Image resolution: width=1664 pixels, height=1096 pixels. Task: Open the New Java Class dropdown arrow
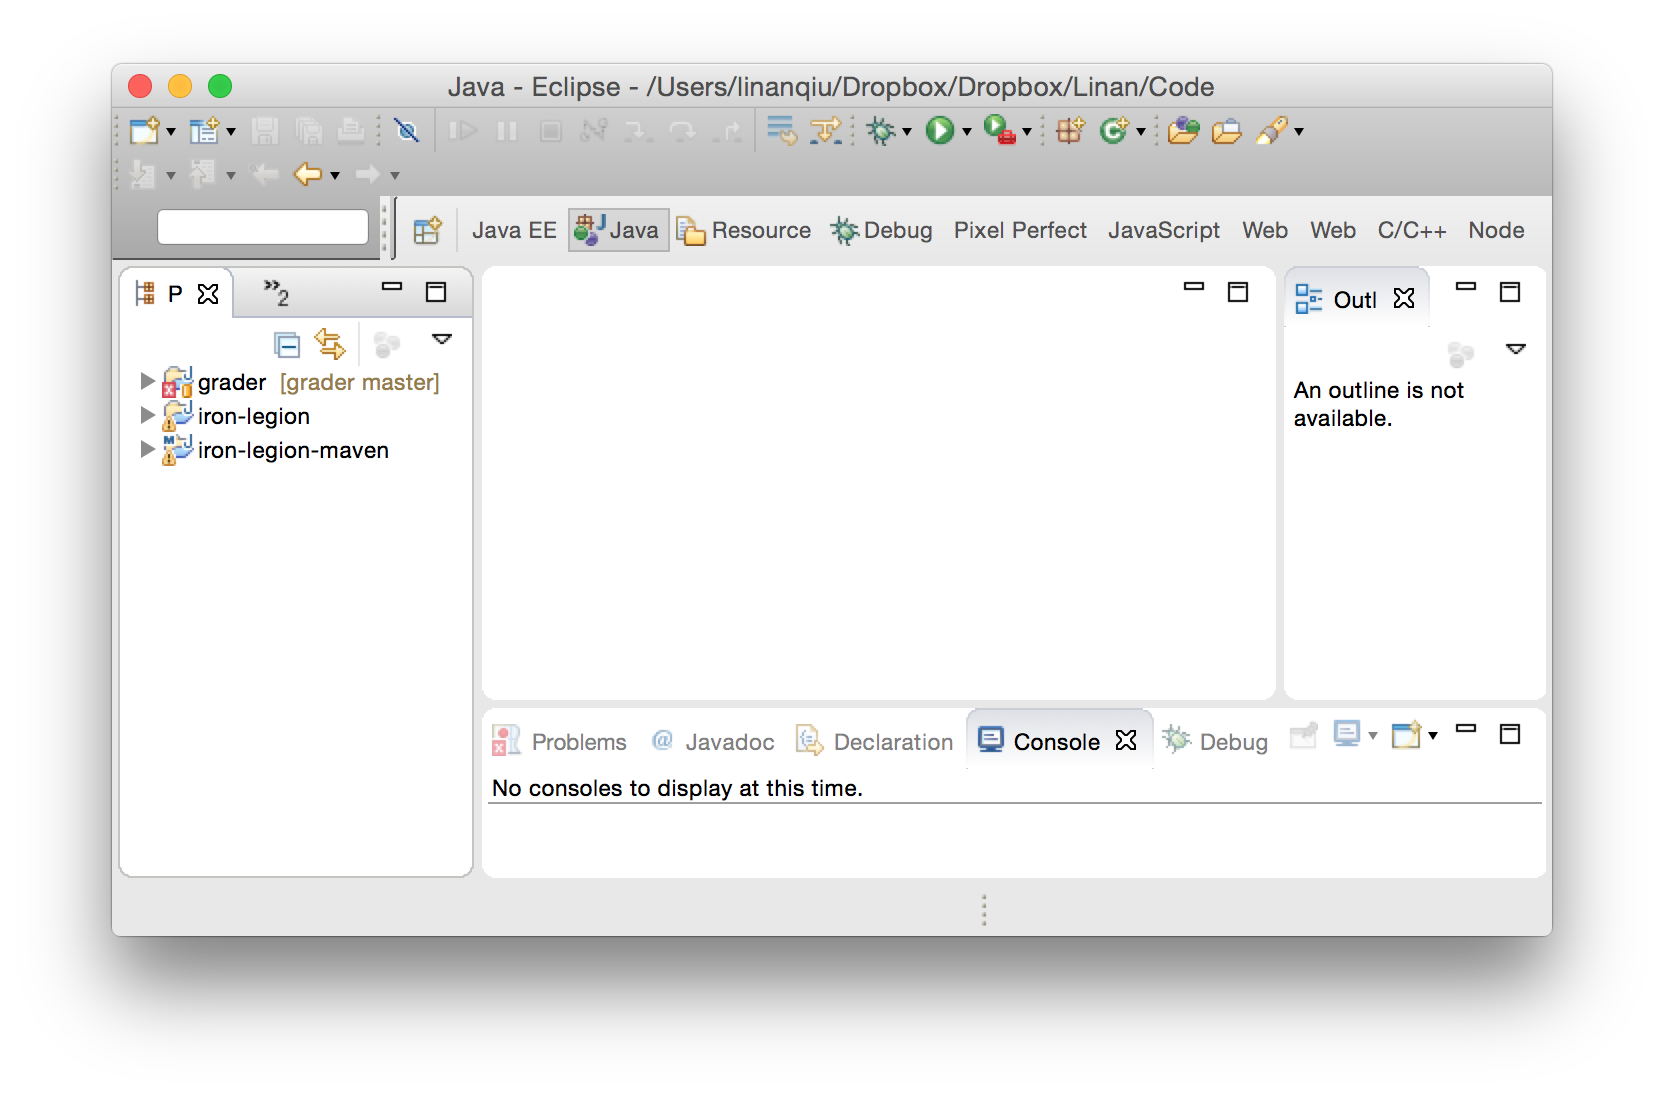point(1141,131)
